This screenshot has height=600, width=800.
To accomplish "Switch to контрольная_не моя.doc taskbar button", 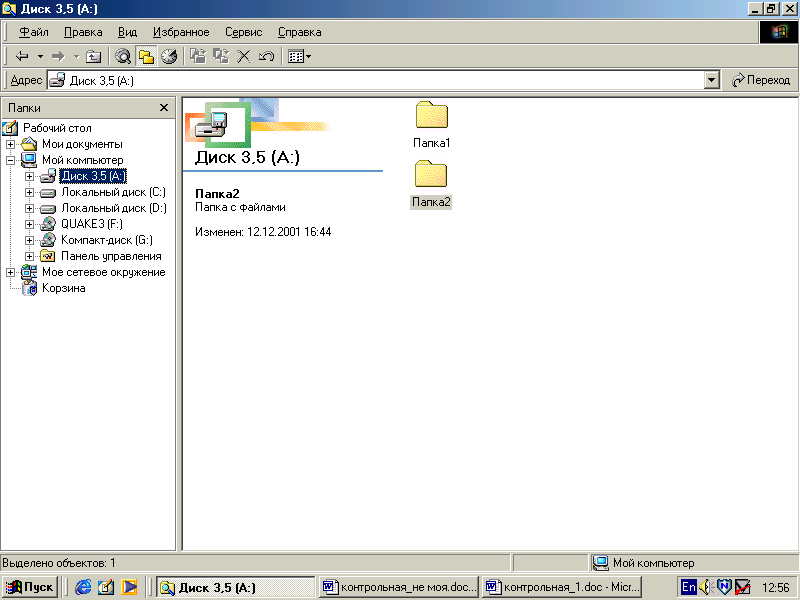I will tap(399, 587).
